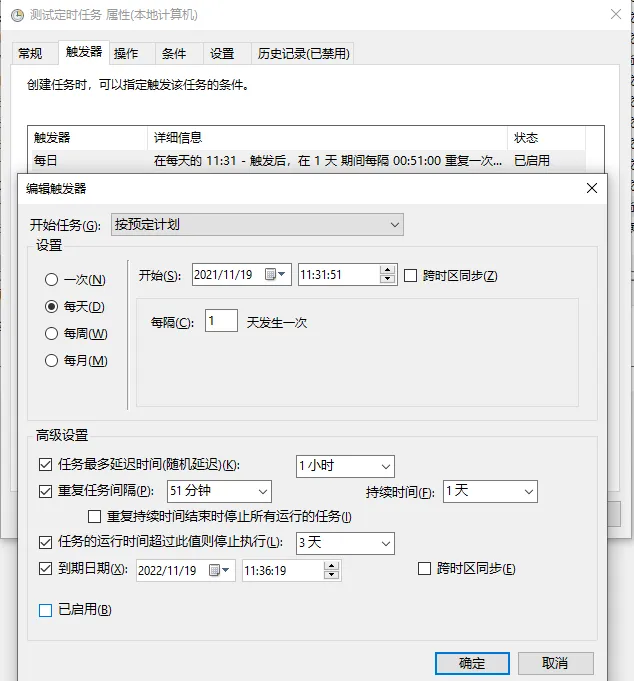Open the 2021/11/19 start date dropdown
This screenshot has width=634, height=681.
281,274
